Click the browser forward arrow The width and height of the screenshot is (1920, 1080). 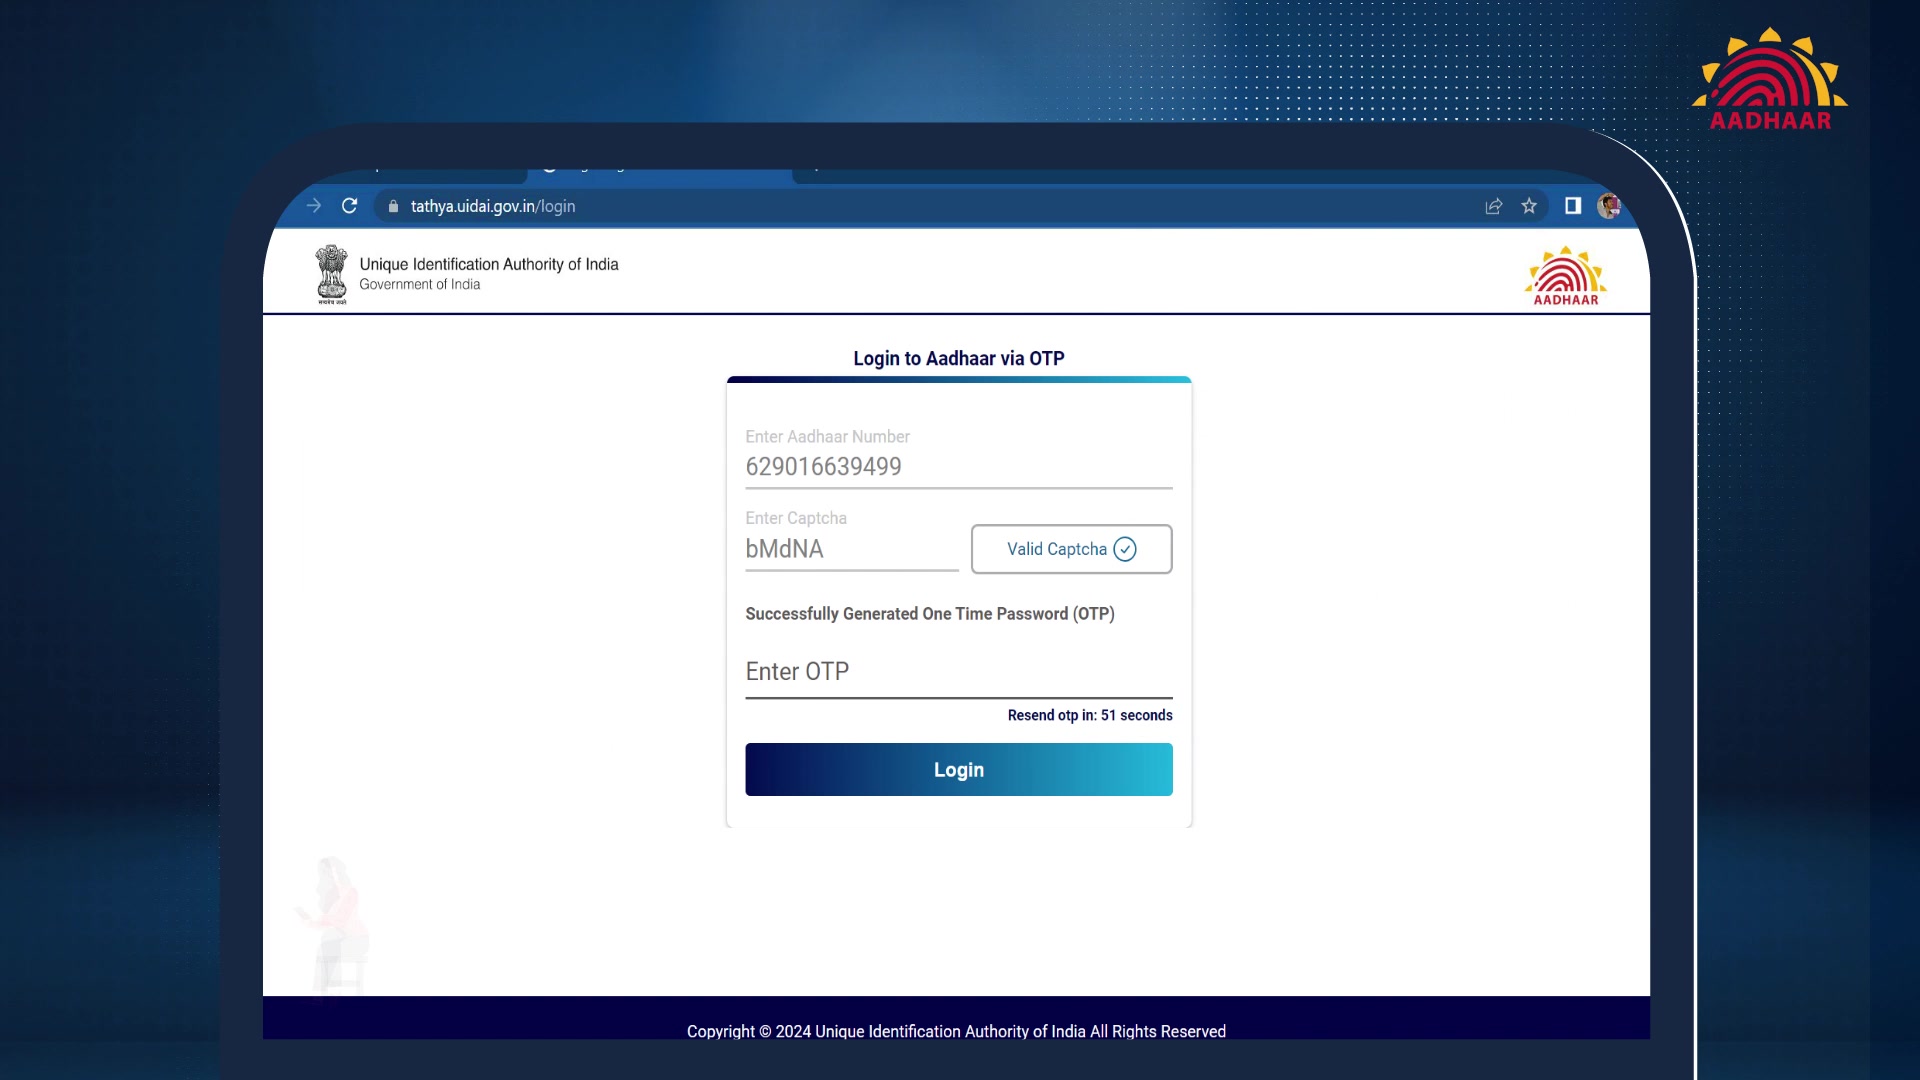(314, 206)
